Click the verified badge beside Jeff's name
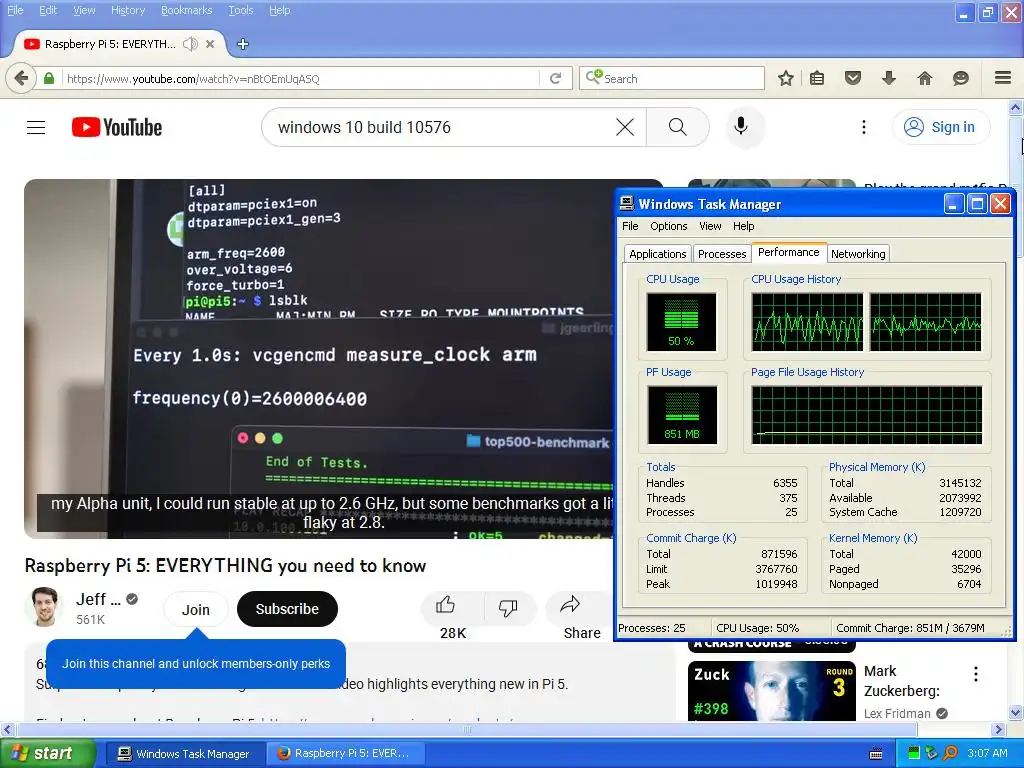1024x768 pixels. [132, 599]
